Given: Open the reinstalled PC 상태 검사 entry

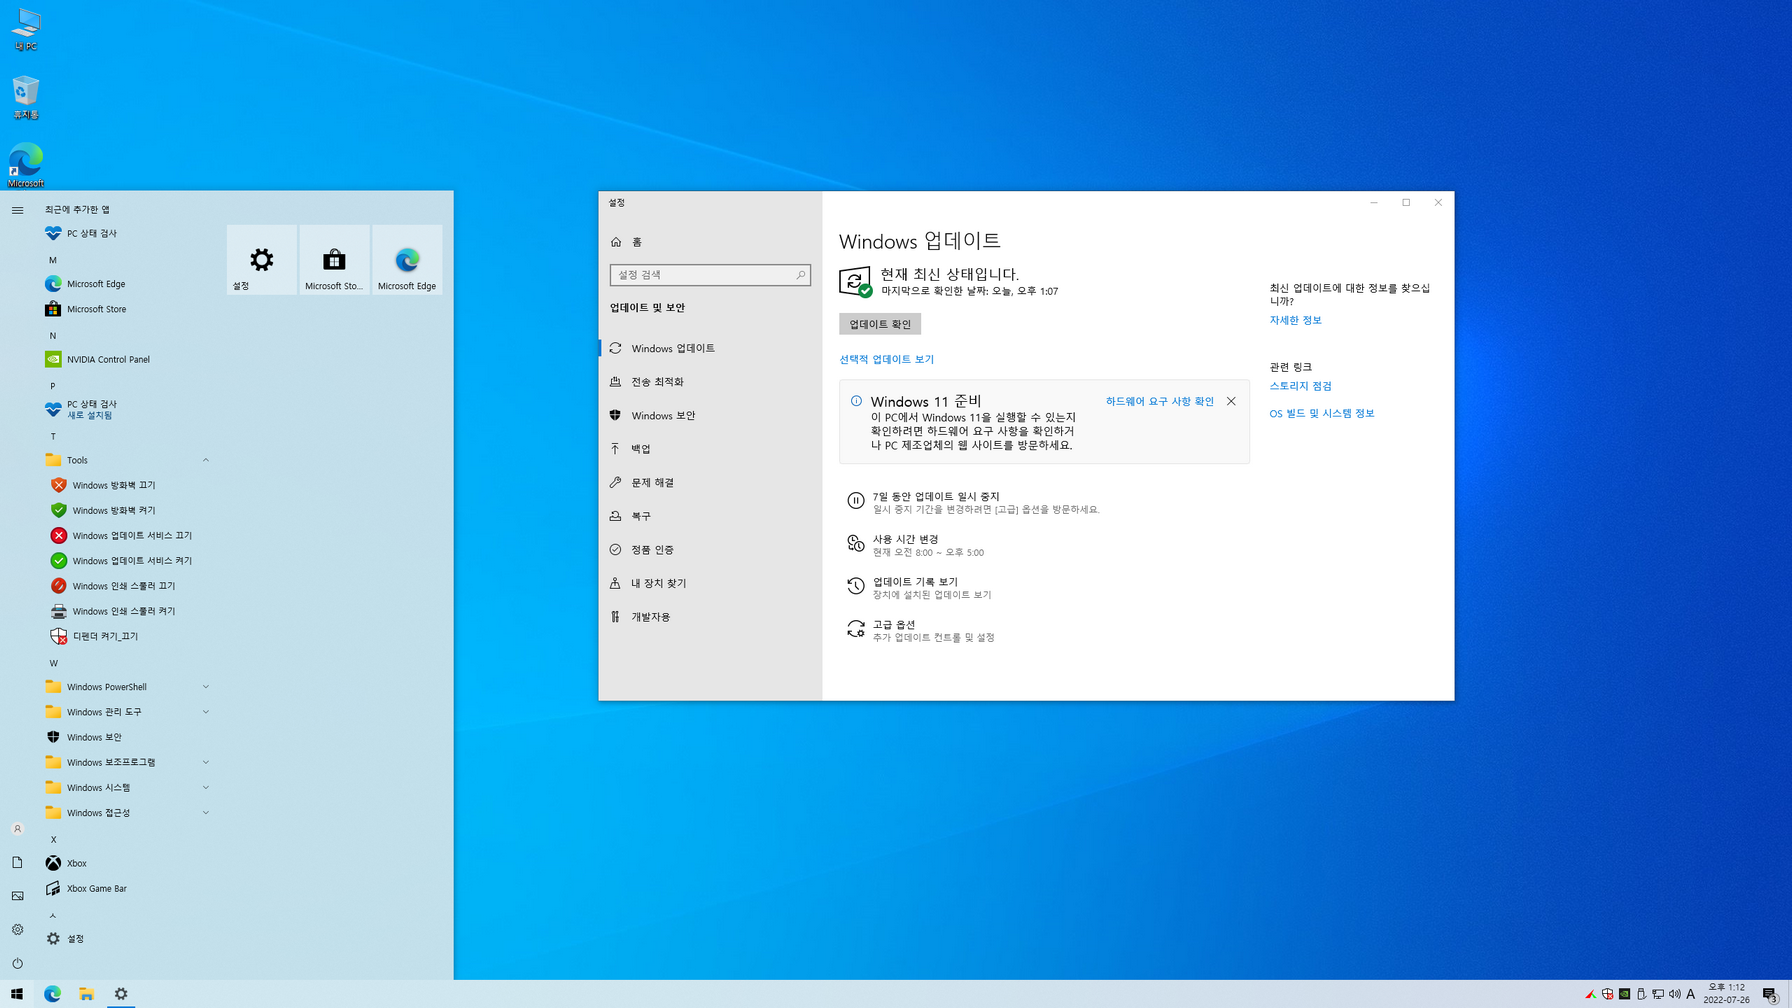Looking at the screenshot, I should click(x=125, y=410).
